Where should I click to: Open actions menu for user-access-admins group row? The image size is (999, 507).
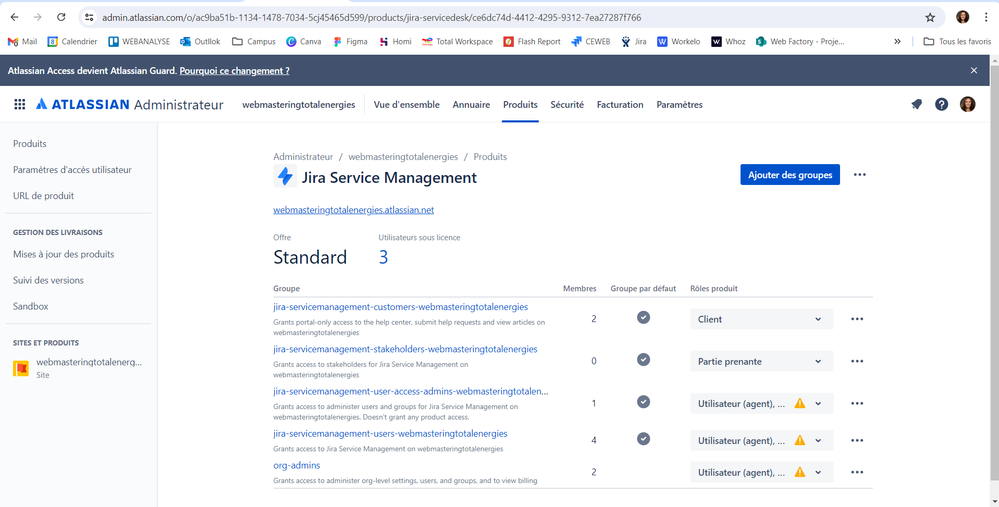[857, 403]
